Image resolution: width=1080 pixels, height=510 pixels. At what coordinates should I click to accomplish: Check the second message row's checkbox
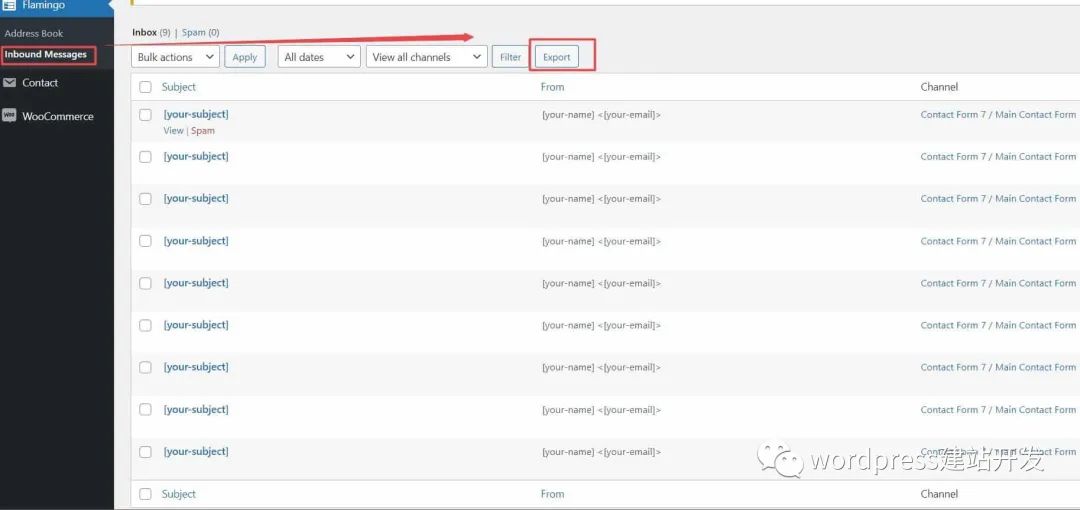[145, 157]
